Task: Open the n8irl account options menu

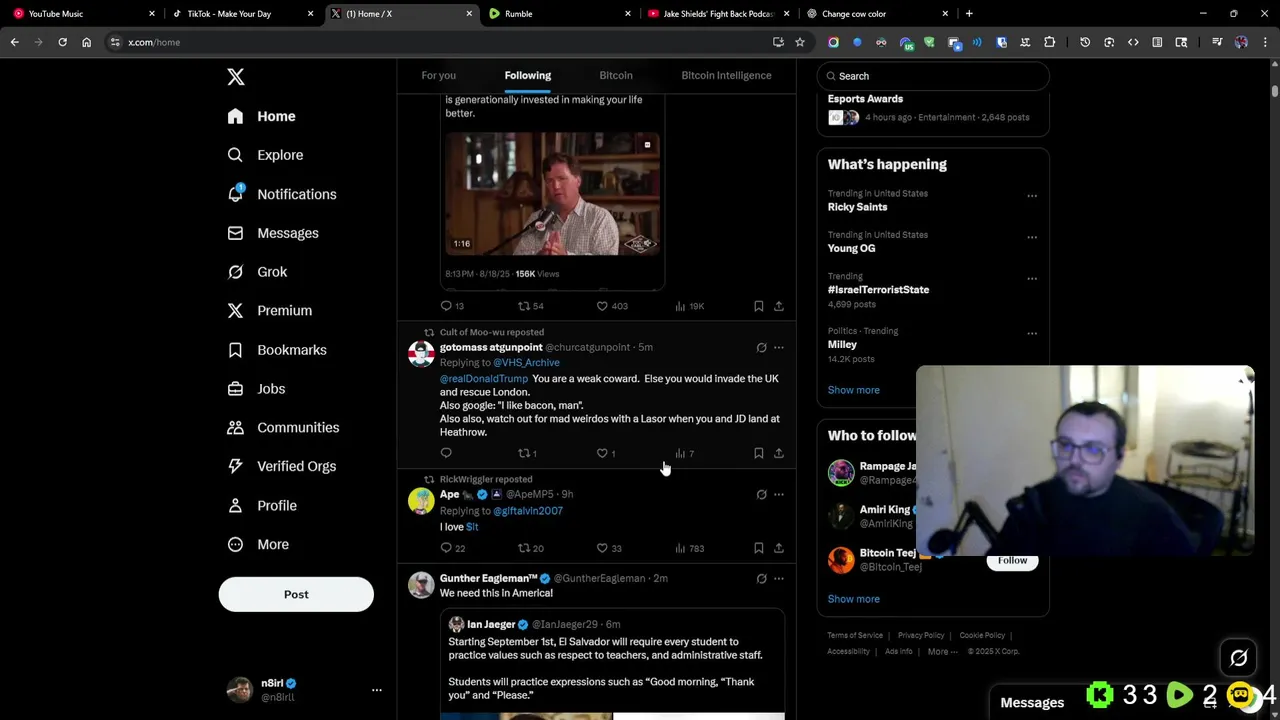Action: coord(377,690)
